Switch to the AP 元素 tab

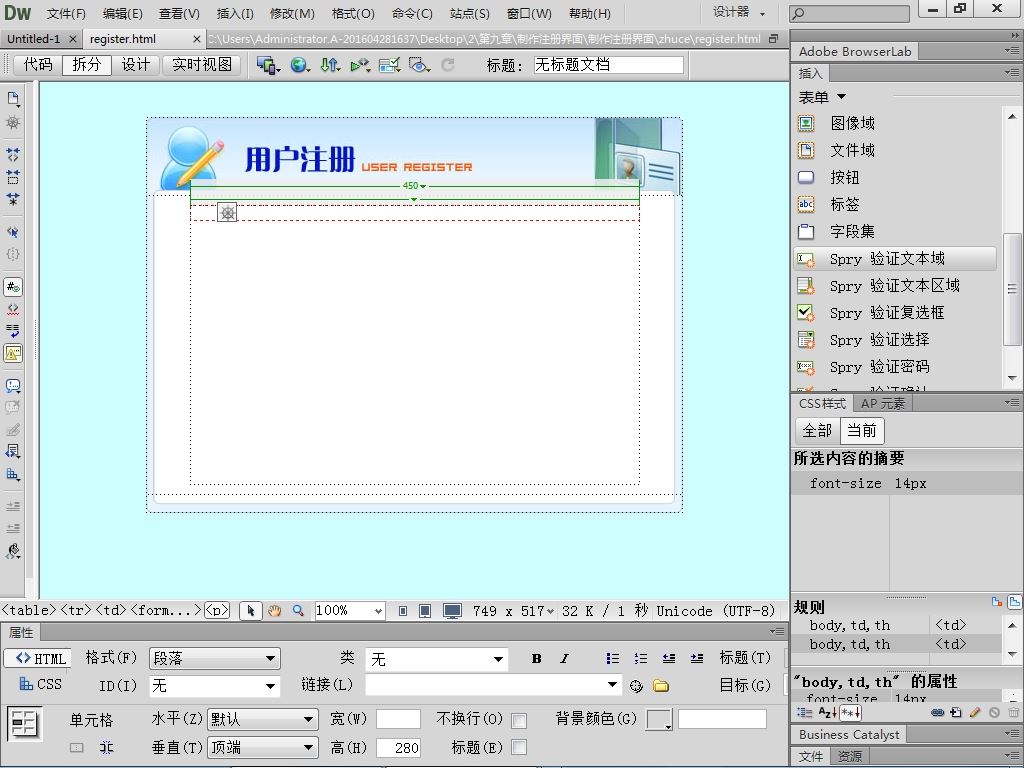click(x=882, y=404)
